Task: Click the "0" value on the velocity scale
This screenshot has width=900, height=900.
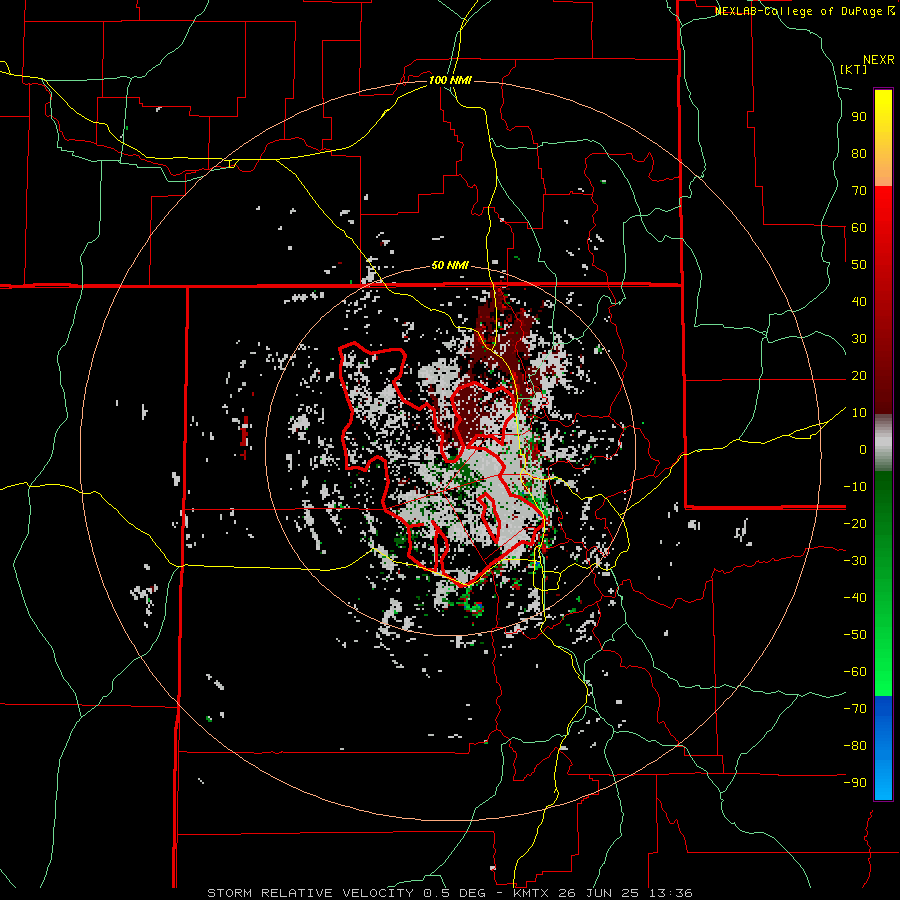Action: (863, 449)
